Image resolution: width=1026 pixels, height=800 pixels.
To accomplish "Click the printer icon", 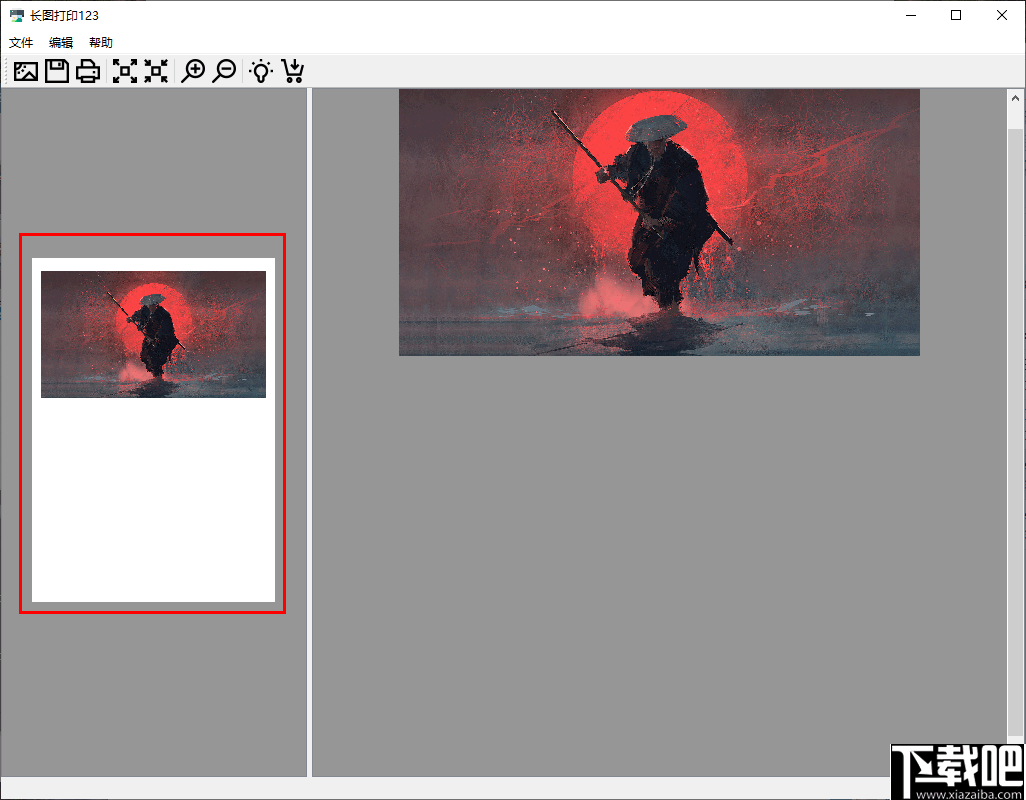I will coord(88,71).
